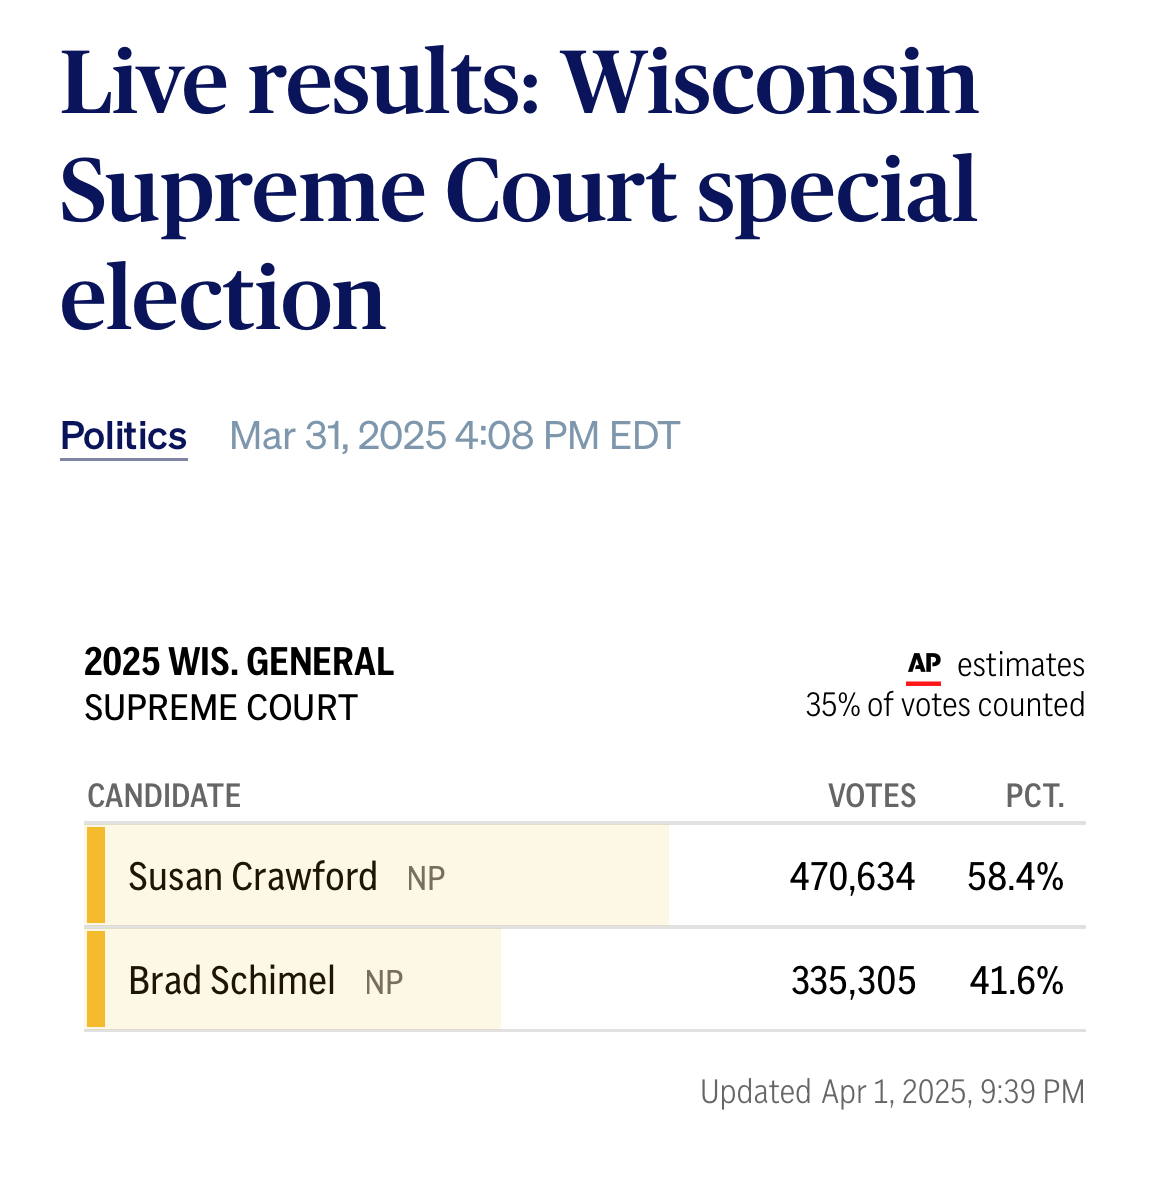Click the NP party label next to Schimel
This screenshot has width=1170, height=1196.
coord(384,983)
